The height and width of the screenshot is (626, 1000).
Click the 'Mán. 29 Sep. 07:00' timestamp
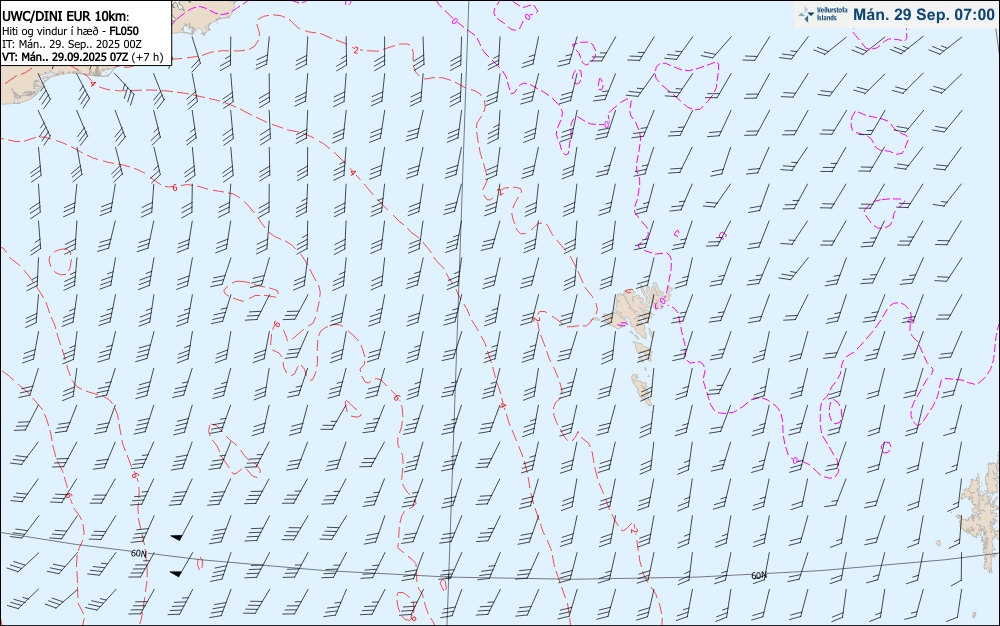(923, 15)
